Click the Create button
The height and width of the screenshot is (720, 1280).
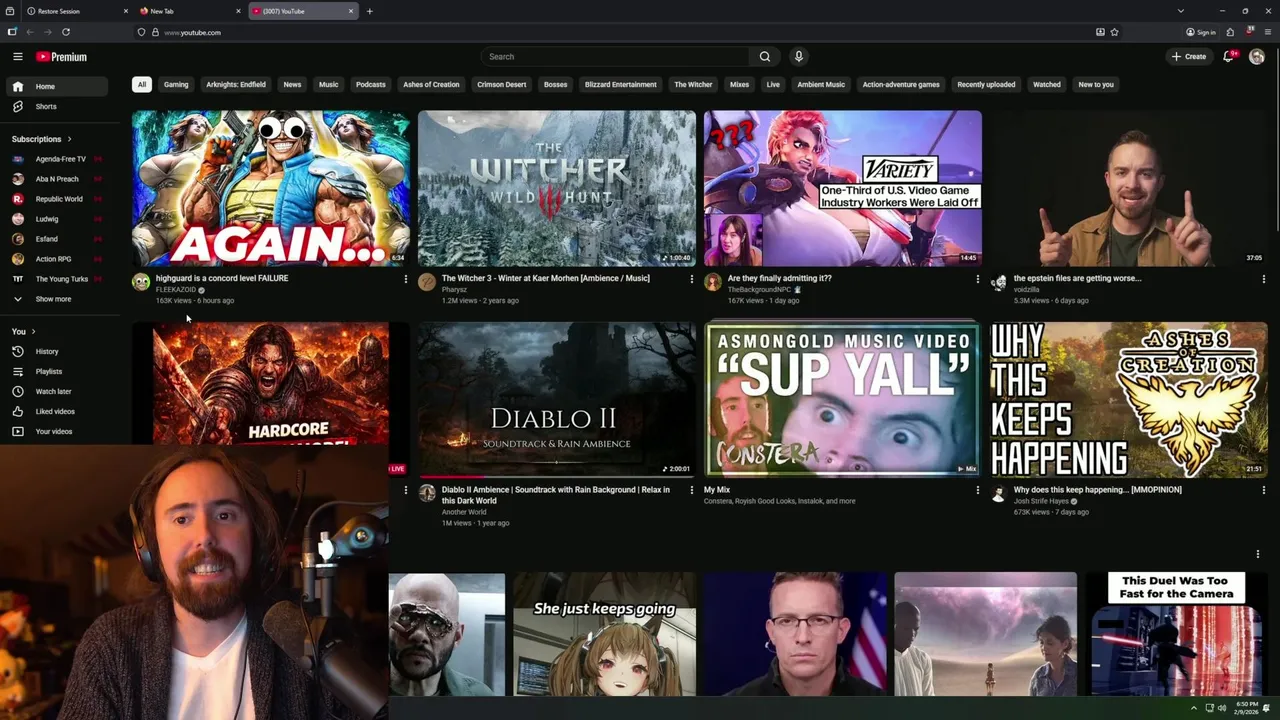pos(1189,57)
